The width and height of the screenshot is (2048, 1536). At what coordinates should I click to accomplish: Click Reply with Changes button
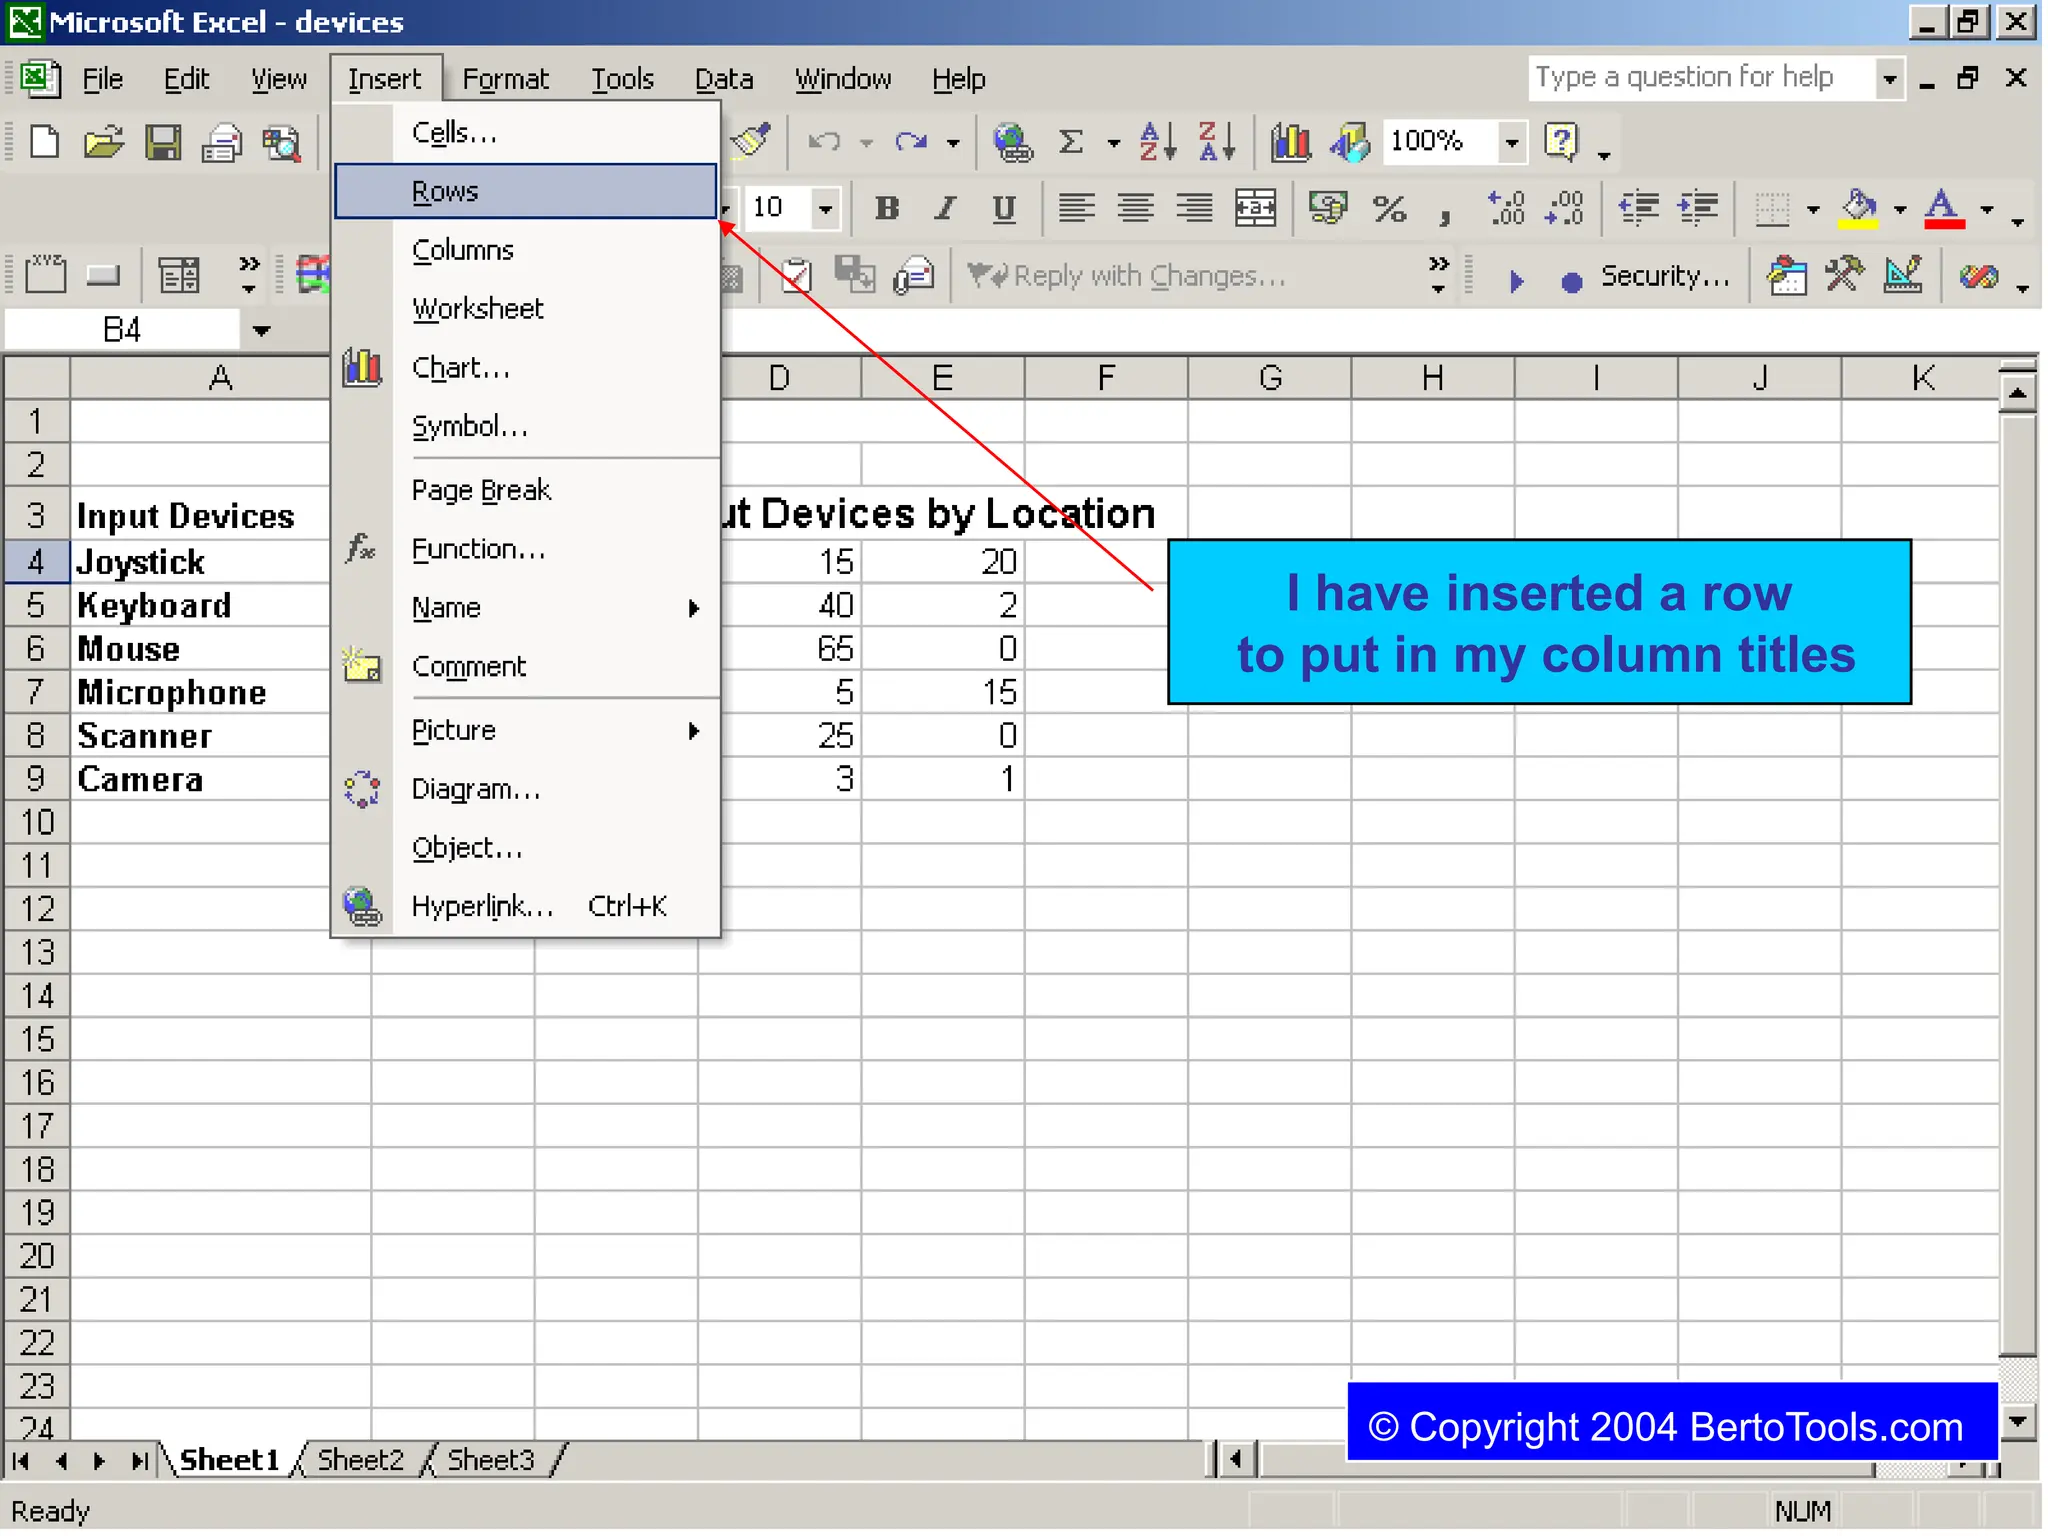point(1127,275)
